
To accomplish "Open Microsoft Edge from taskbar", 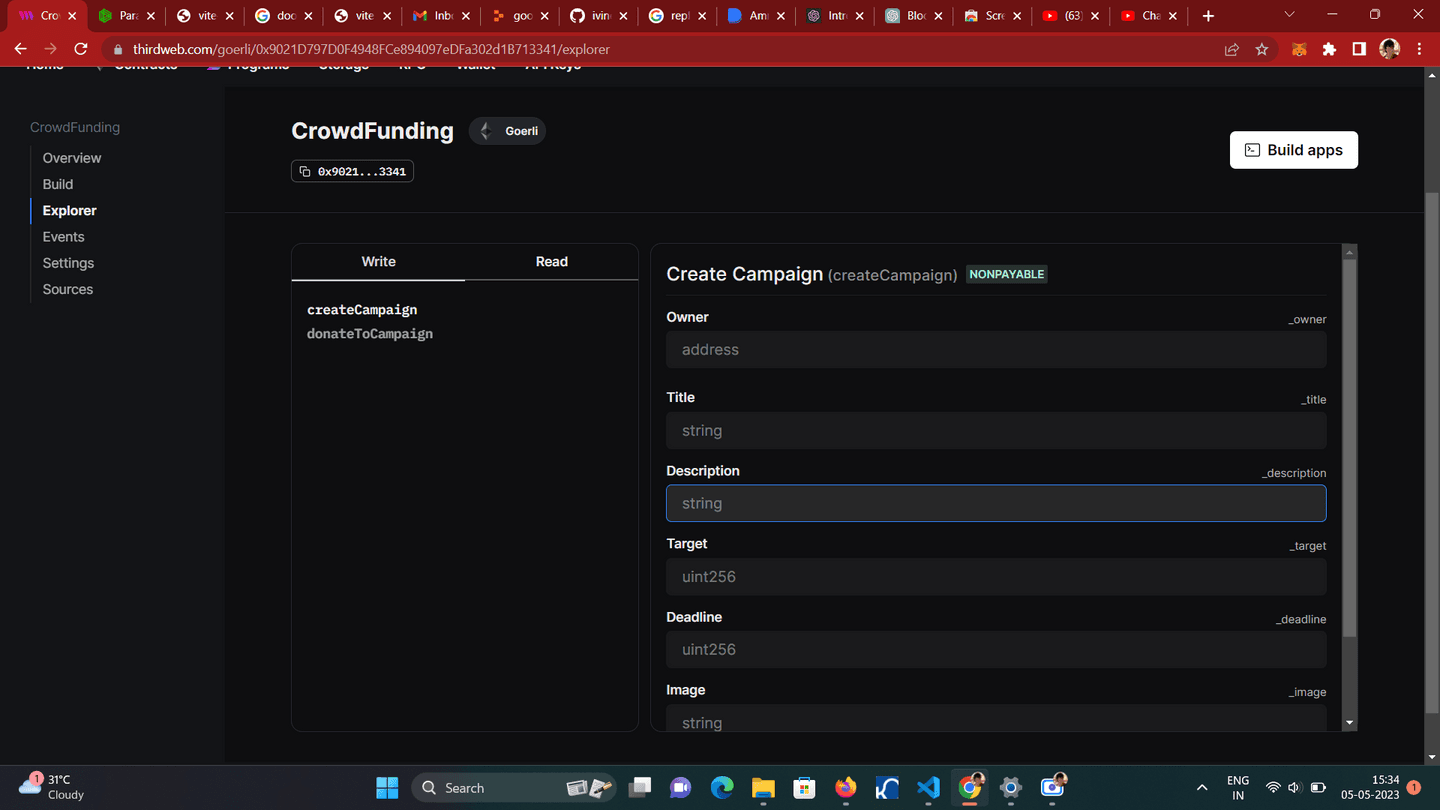I will pos(722,788).
